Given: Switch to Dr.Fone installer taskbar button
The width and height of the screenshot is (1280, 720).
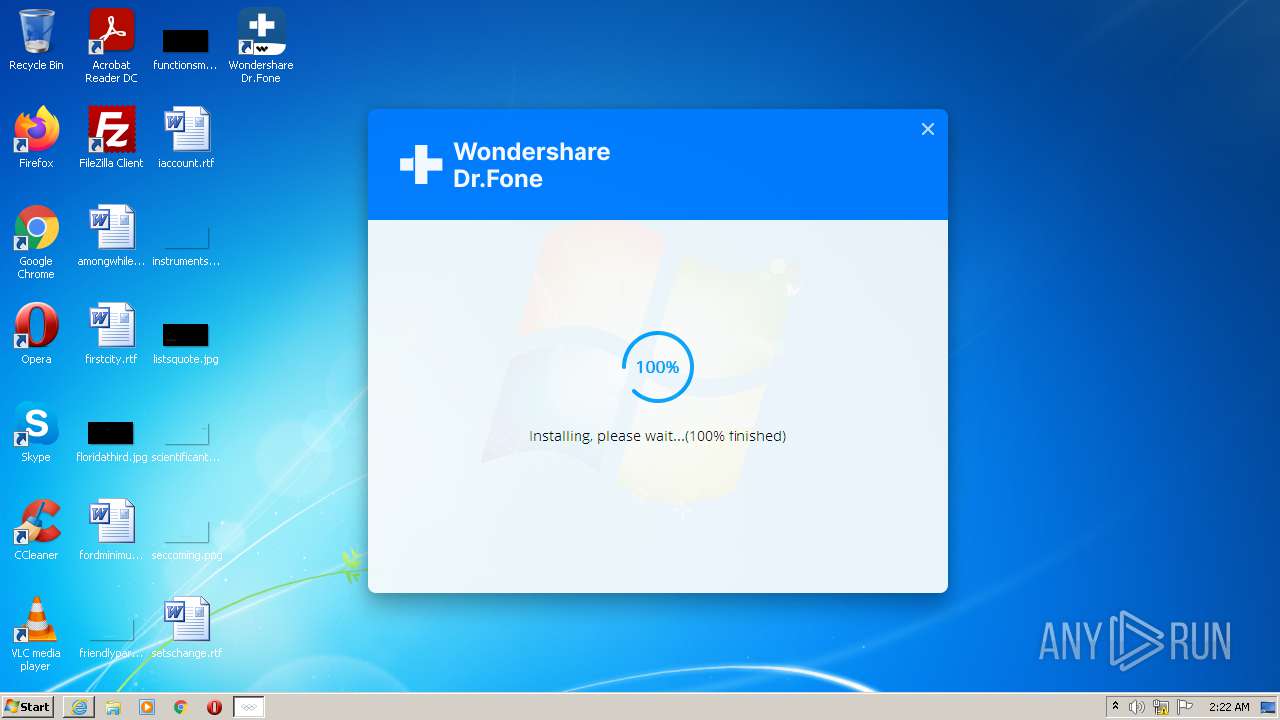Looking at the screenshot, I should (249, 707).
